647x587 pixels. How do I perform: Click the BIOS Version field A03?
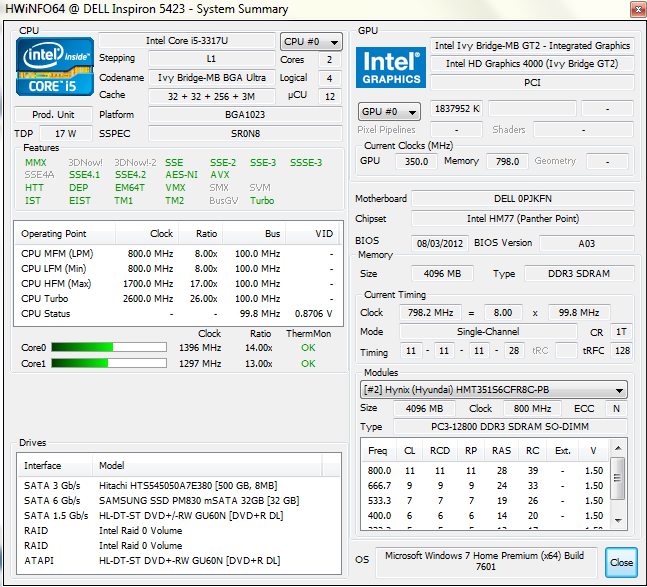[x=587, y=243]
